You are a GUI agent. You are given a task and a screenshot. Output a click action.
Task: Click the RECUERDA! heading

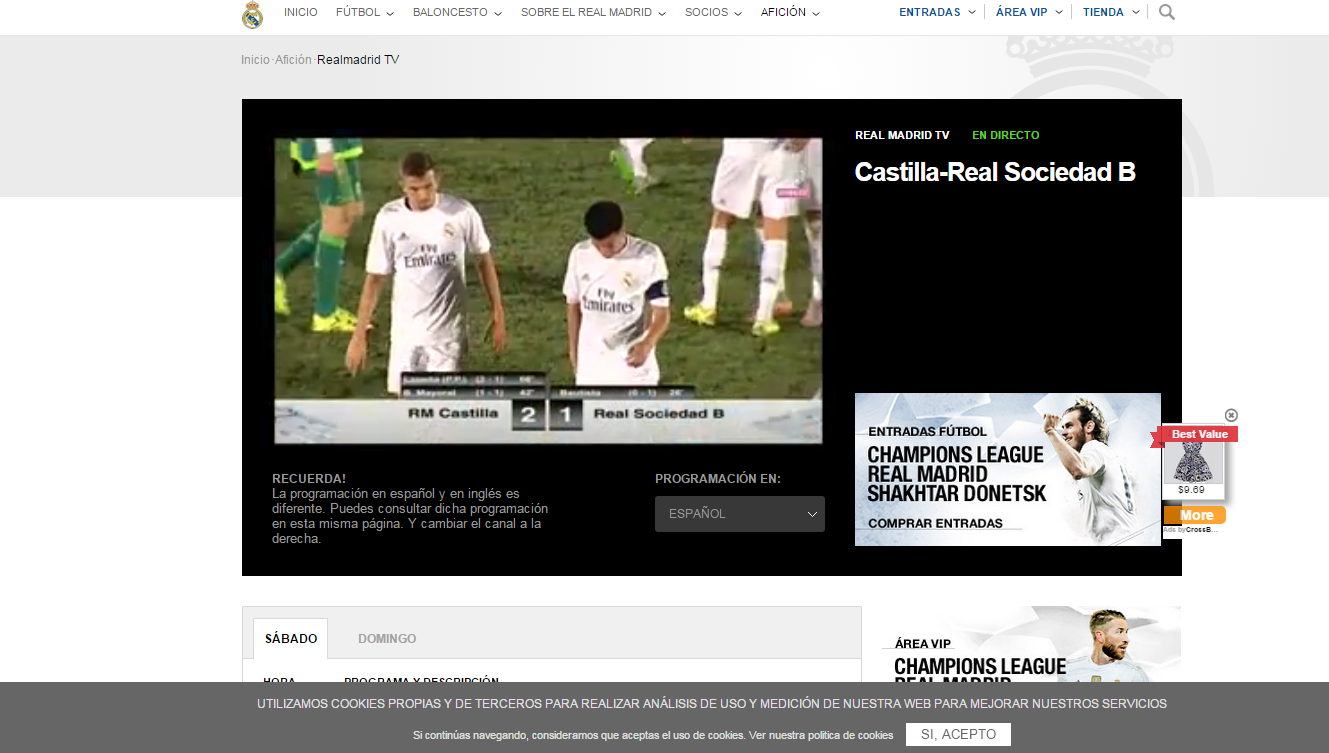(x=309, y=479)
